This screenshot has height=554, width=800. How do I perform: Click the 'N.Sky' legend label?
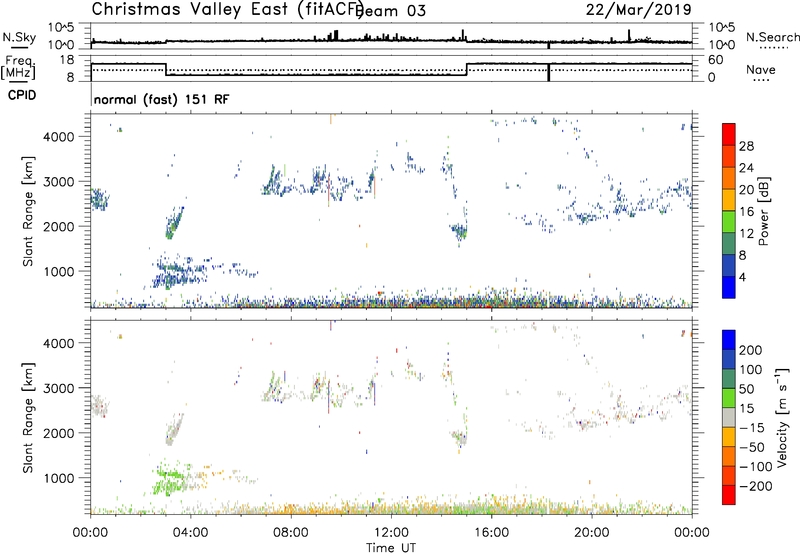pos(19,37)
